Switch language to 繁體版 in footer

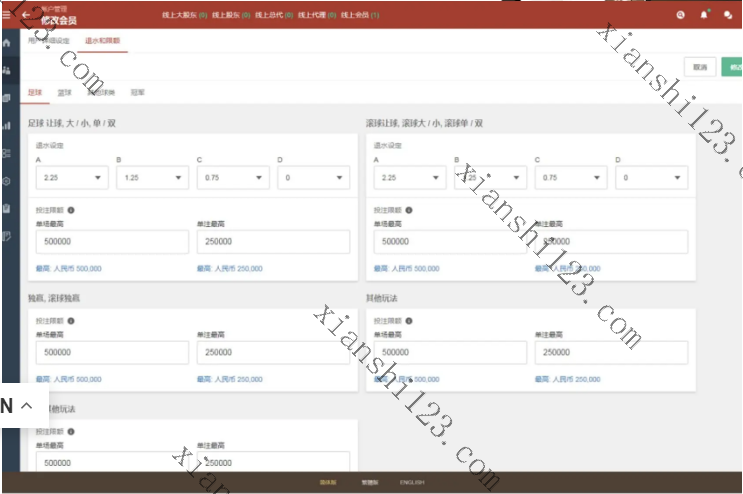(x=370, y=482)
